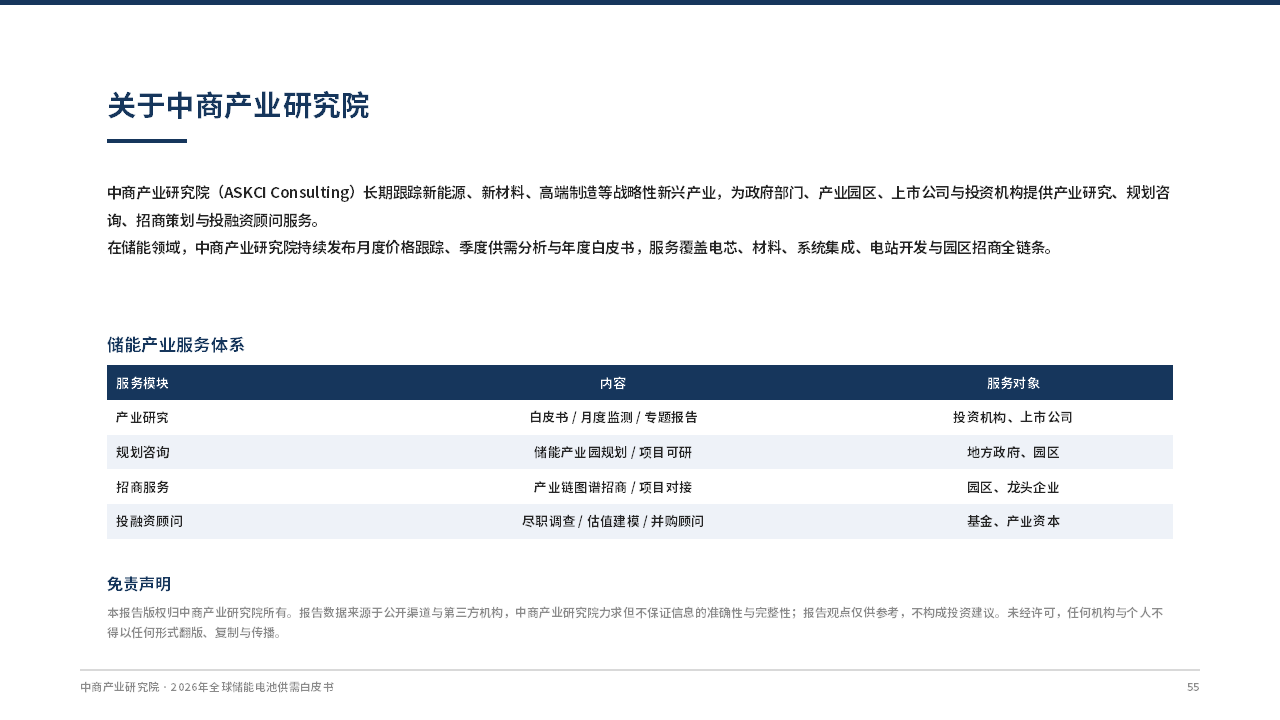Select the 产业研究 row label
Image resolution: width=1280 pixels, height=720 pixels.
(x=142, y=417)
